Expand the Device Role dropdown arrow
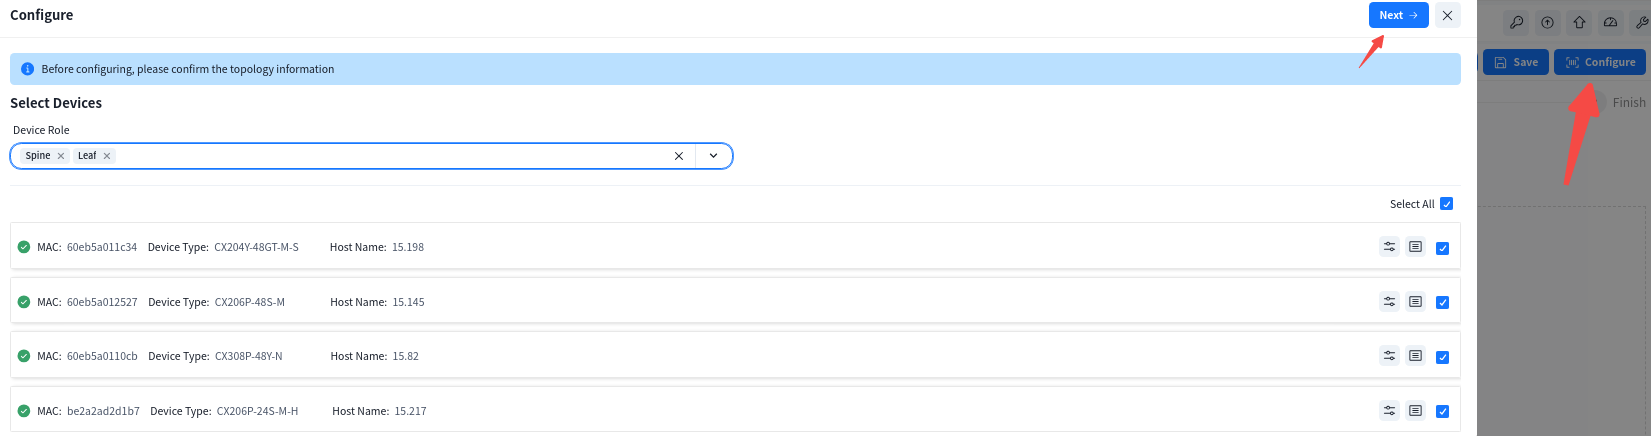The width and height of the screenshot is (1651, 436). tap(713, 156)
